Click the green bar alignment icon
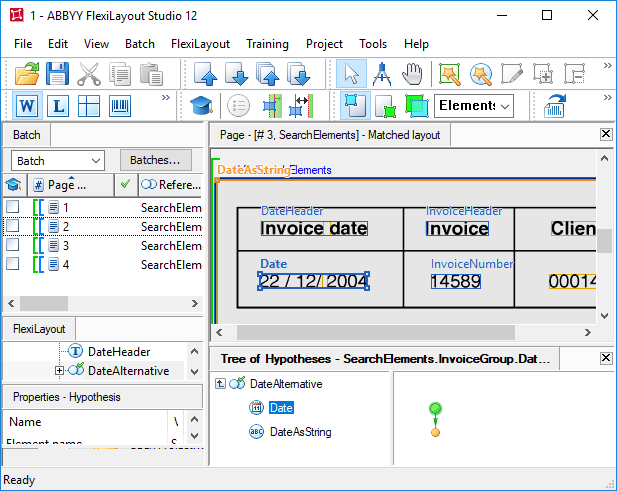 pos(272,106)
